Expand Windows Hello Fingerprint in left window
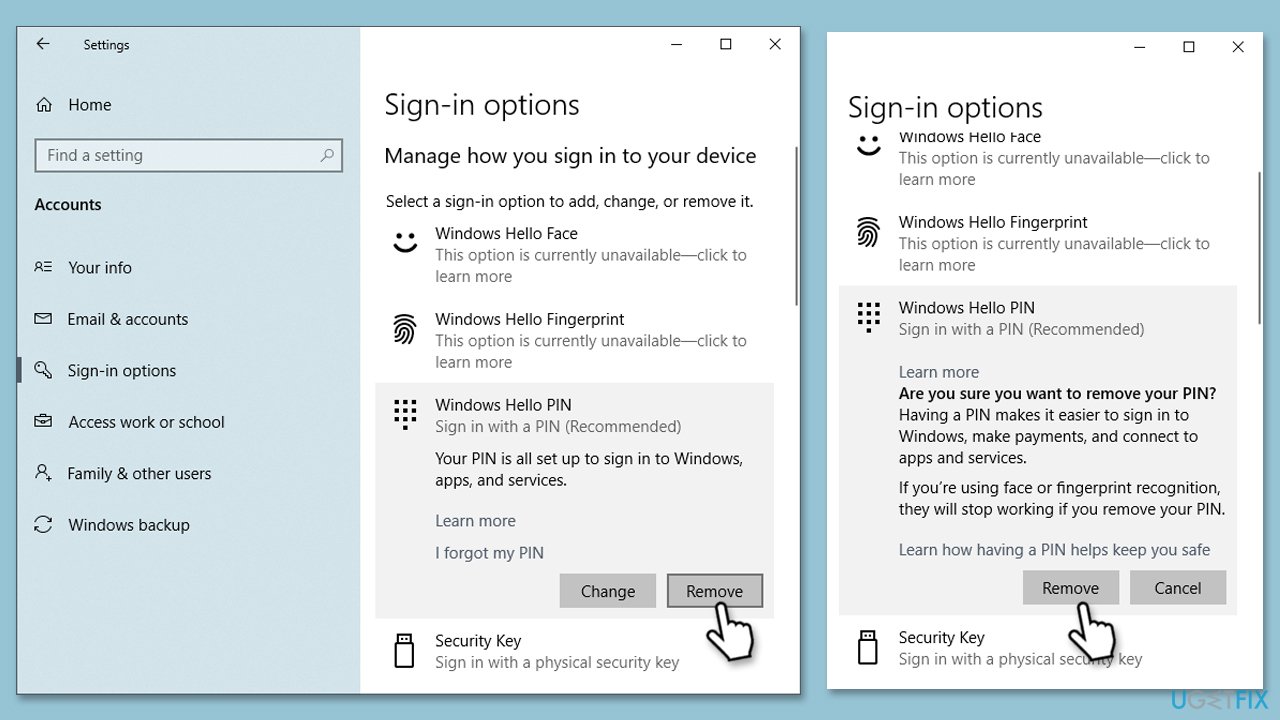 (x=574, y=340)
